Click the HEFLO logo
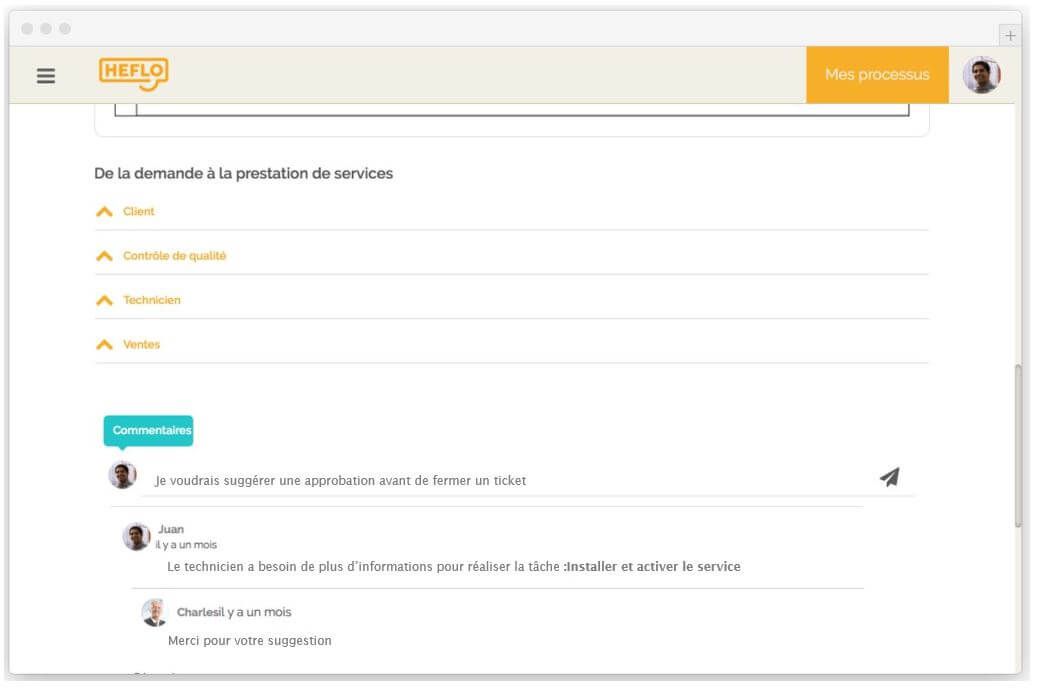Image resolution: width=1041 pixels, height=689 pixels. (133, 74)
